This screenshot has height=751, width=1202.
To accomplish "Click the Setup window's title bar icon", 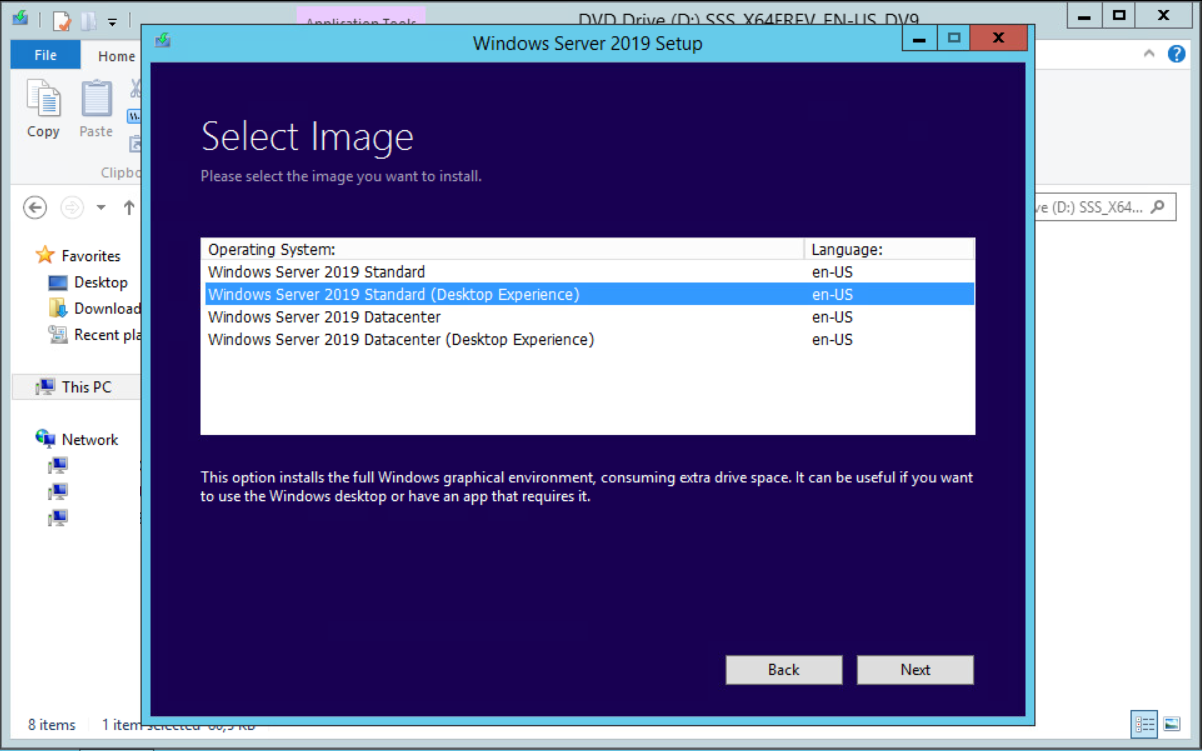I will (164, 41).
